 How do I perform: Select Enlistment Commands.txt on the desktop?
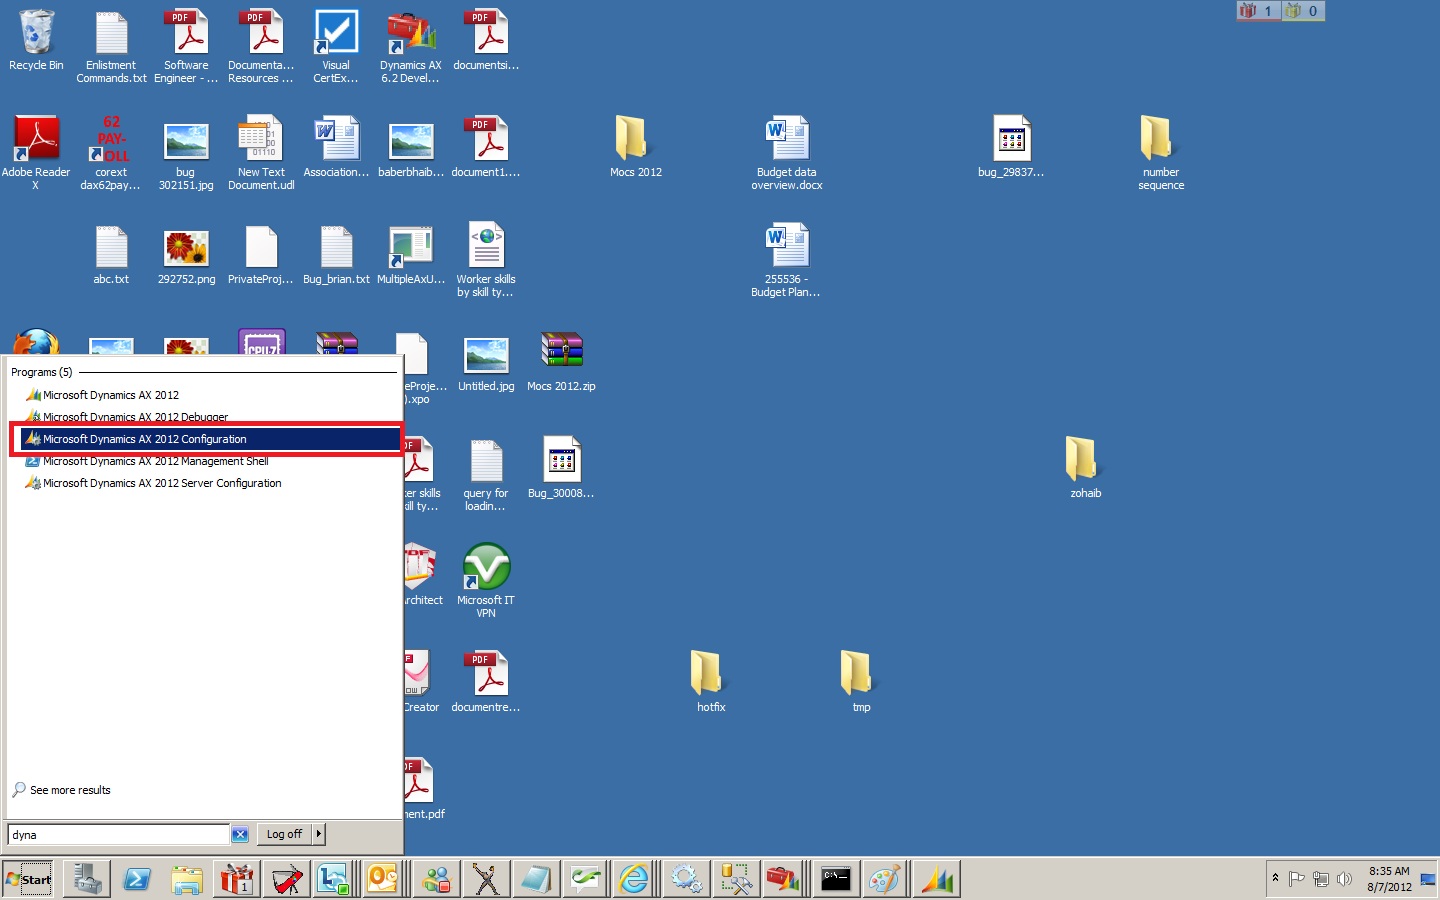pos(111,47)
